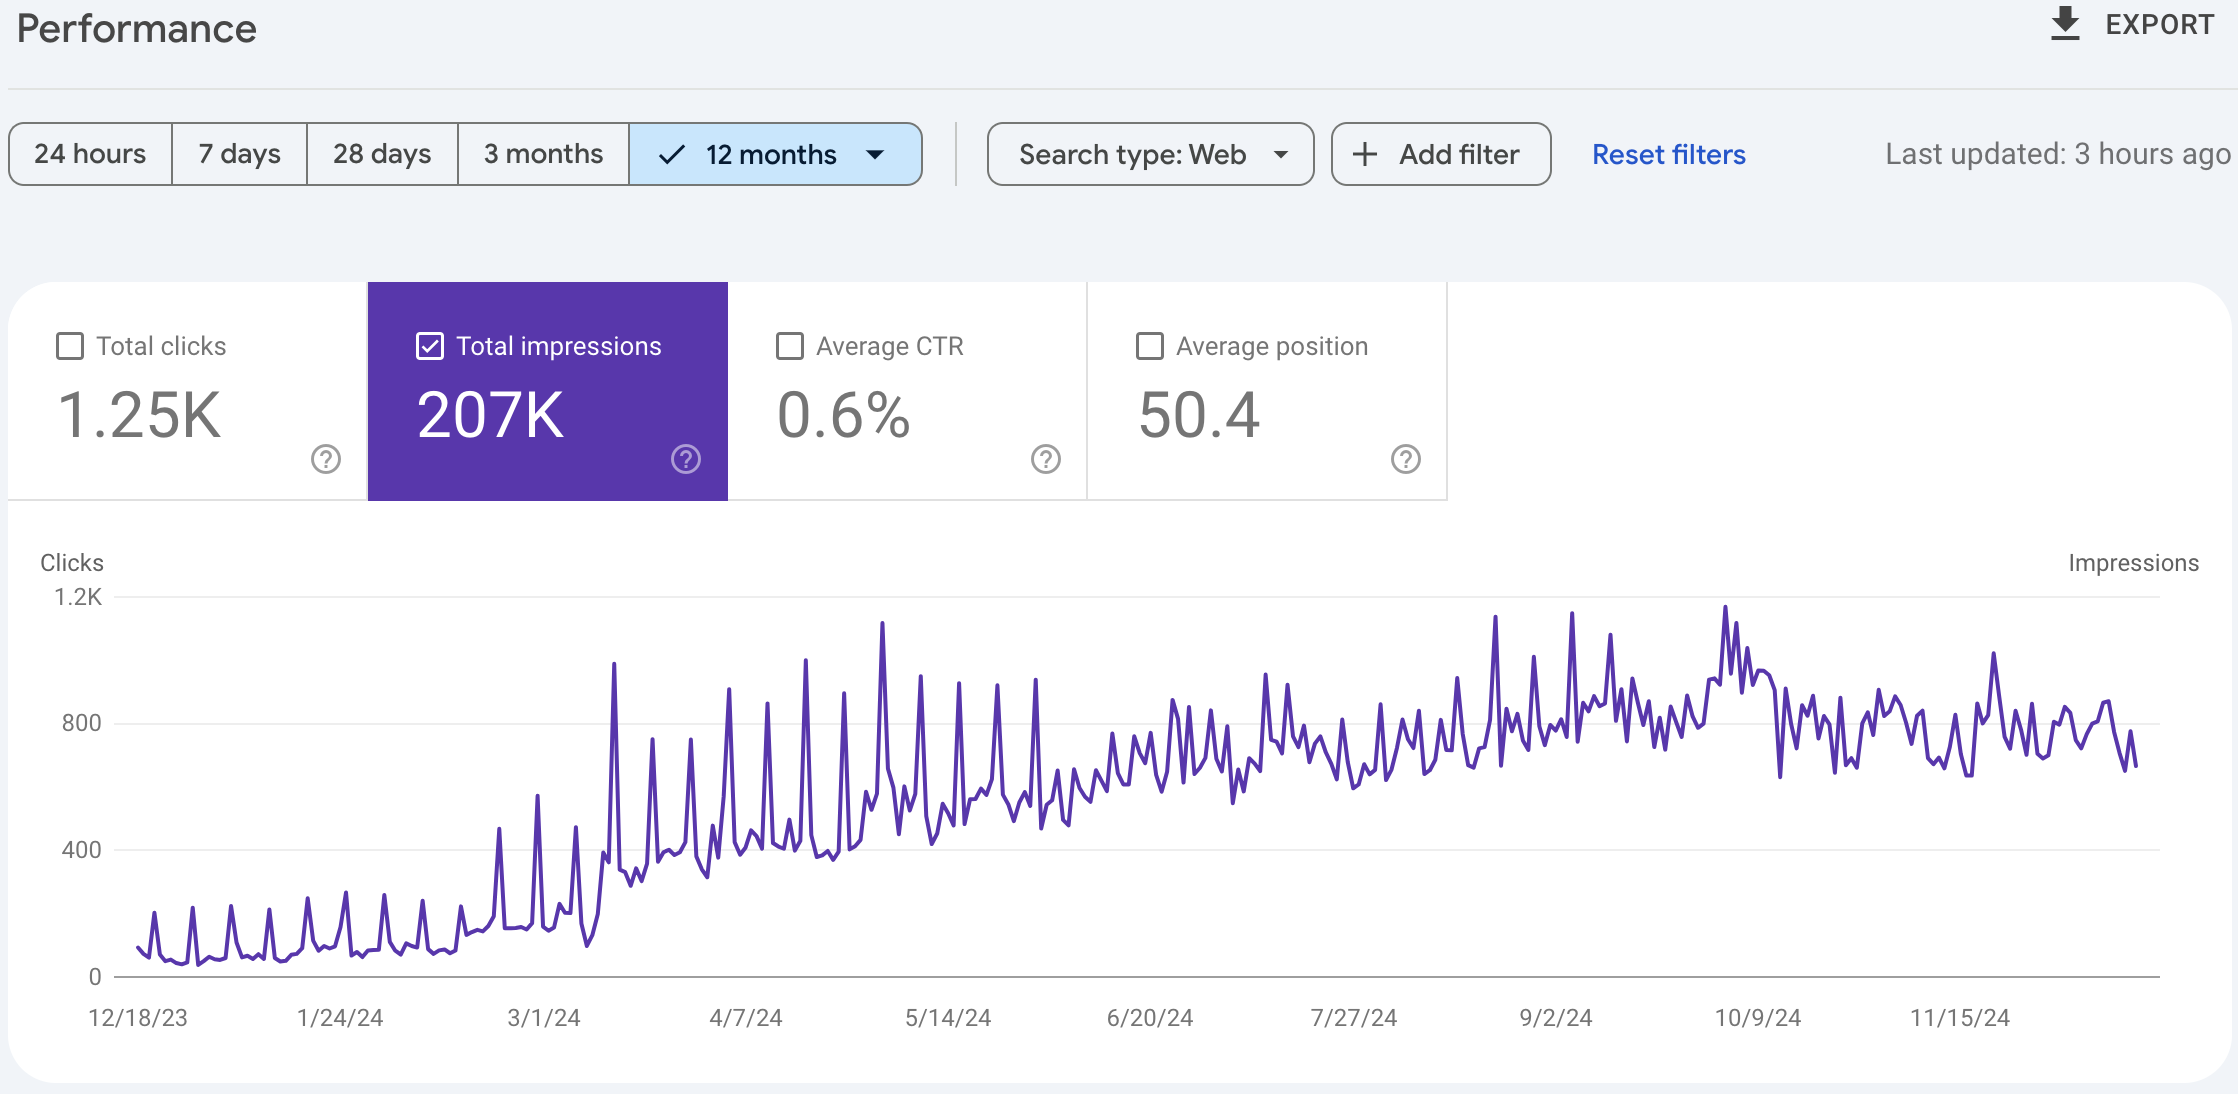Select the 24 hours date range
The height and width of the screenshot is (1094, 2238).
point(90,154)
